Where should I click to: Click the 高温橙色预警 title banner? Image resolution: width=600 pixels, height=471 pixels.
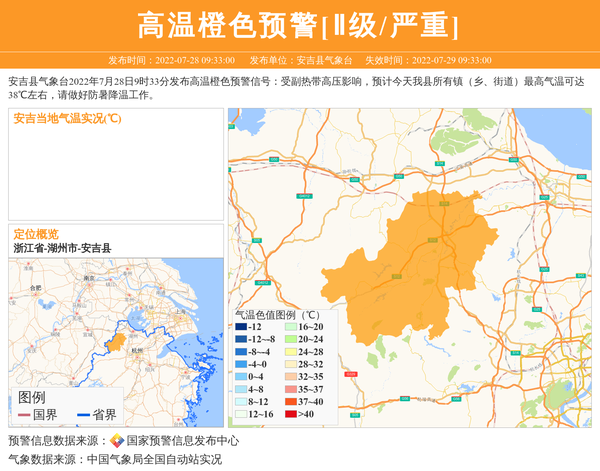tap(299, 25)
